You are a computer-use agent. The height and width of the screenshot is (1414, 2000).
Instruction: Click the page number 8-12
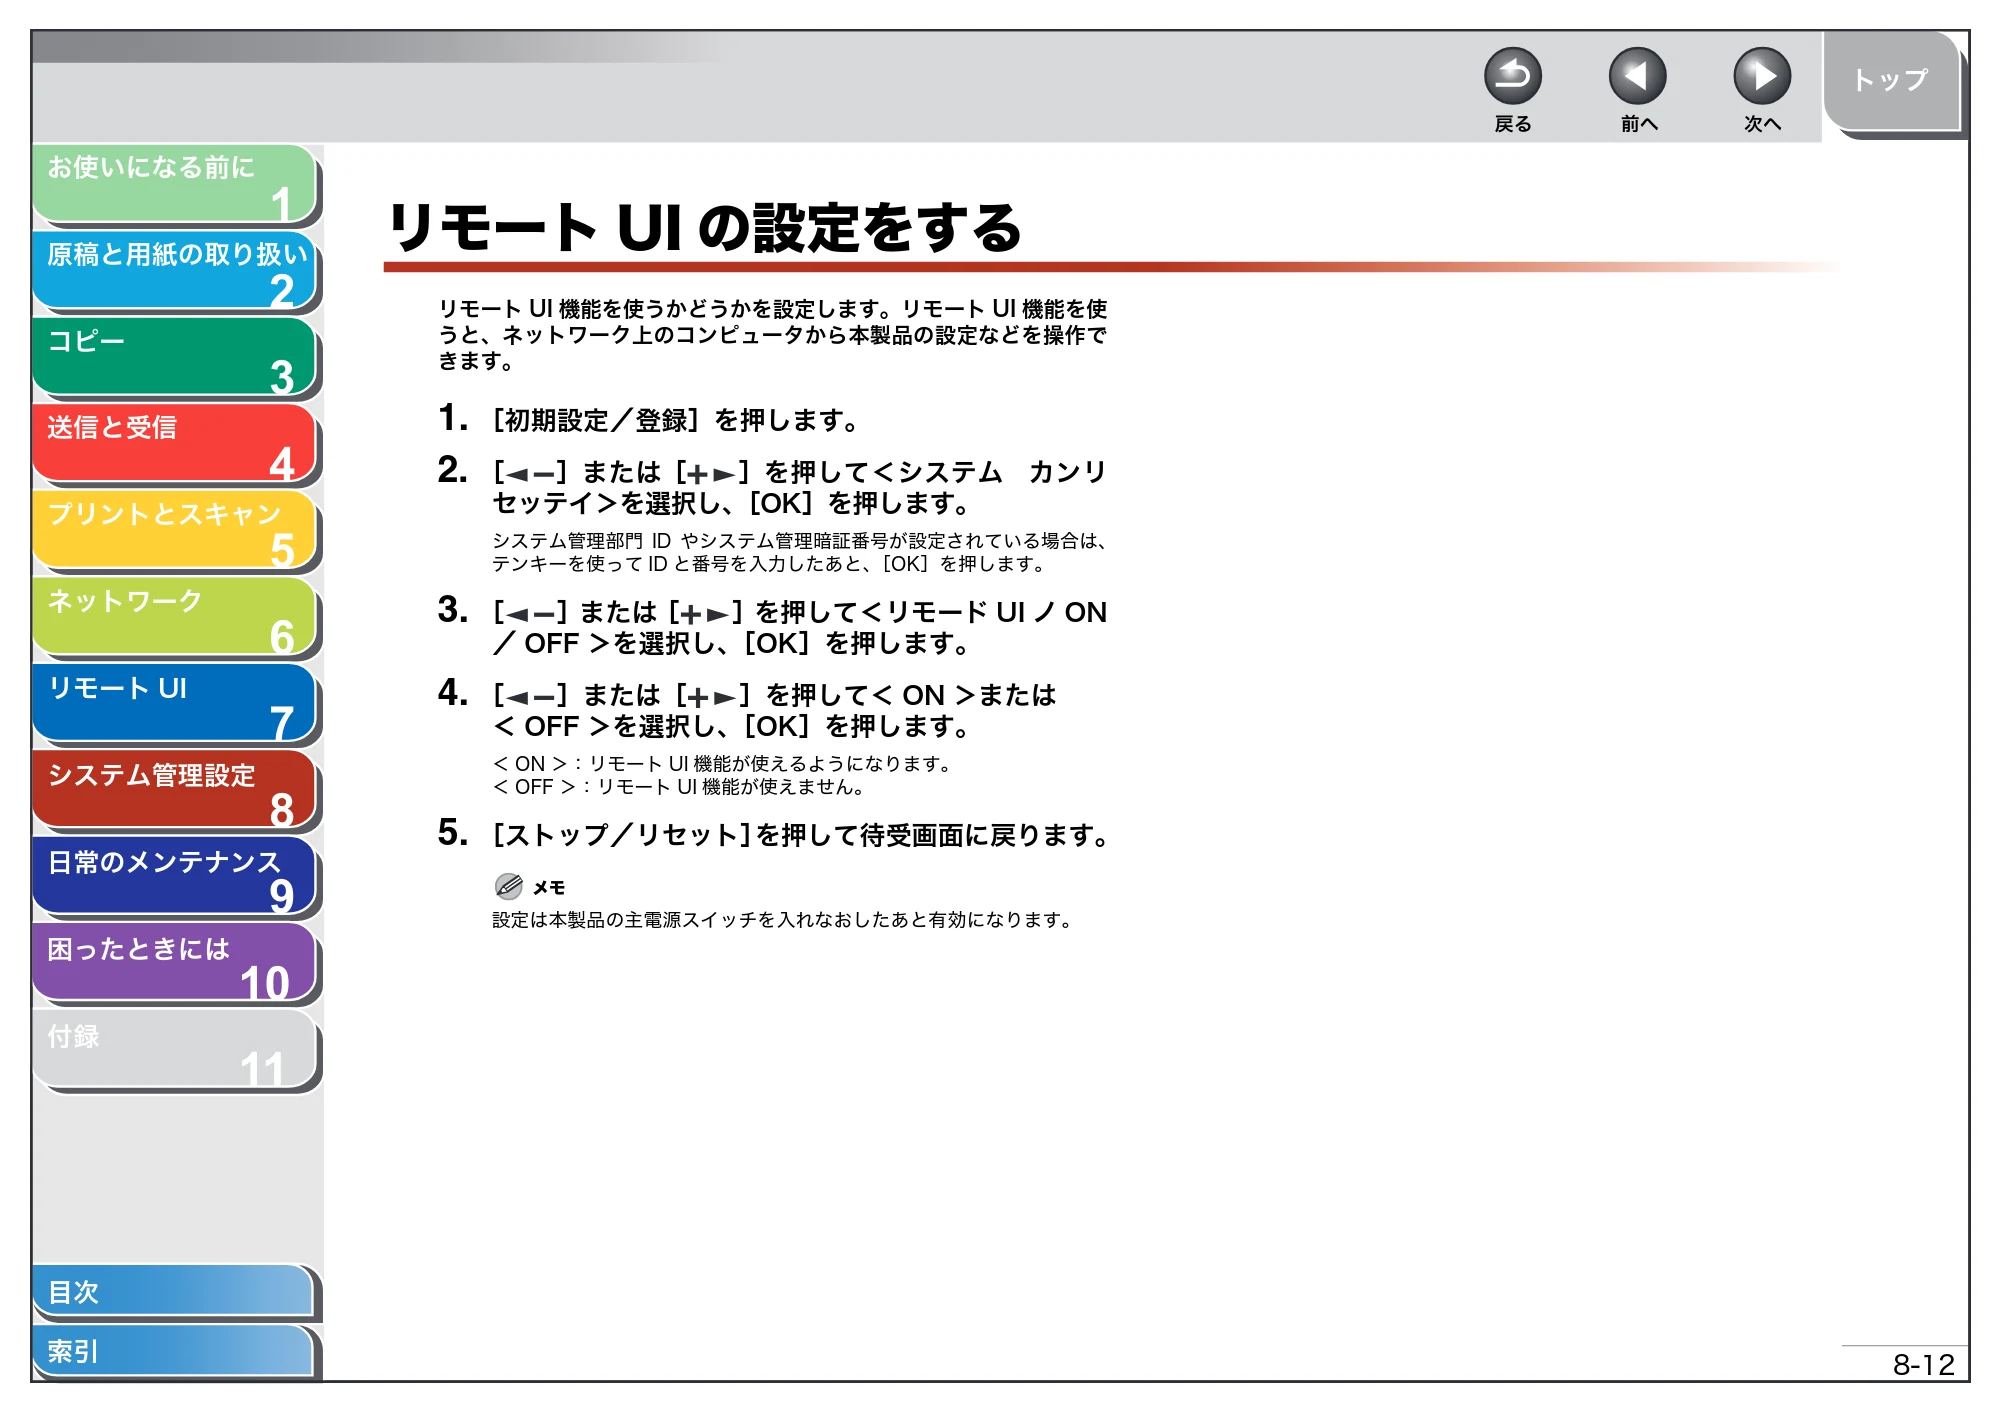click(x=1923, y=1365)
